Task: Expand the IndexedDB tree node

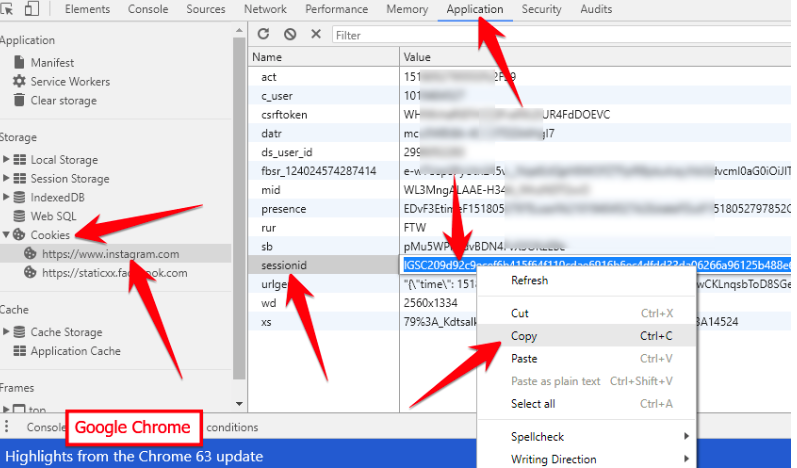Action: click(x=7, y=198)
